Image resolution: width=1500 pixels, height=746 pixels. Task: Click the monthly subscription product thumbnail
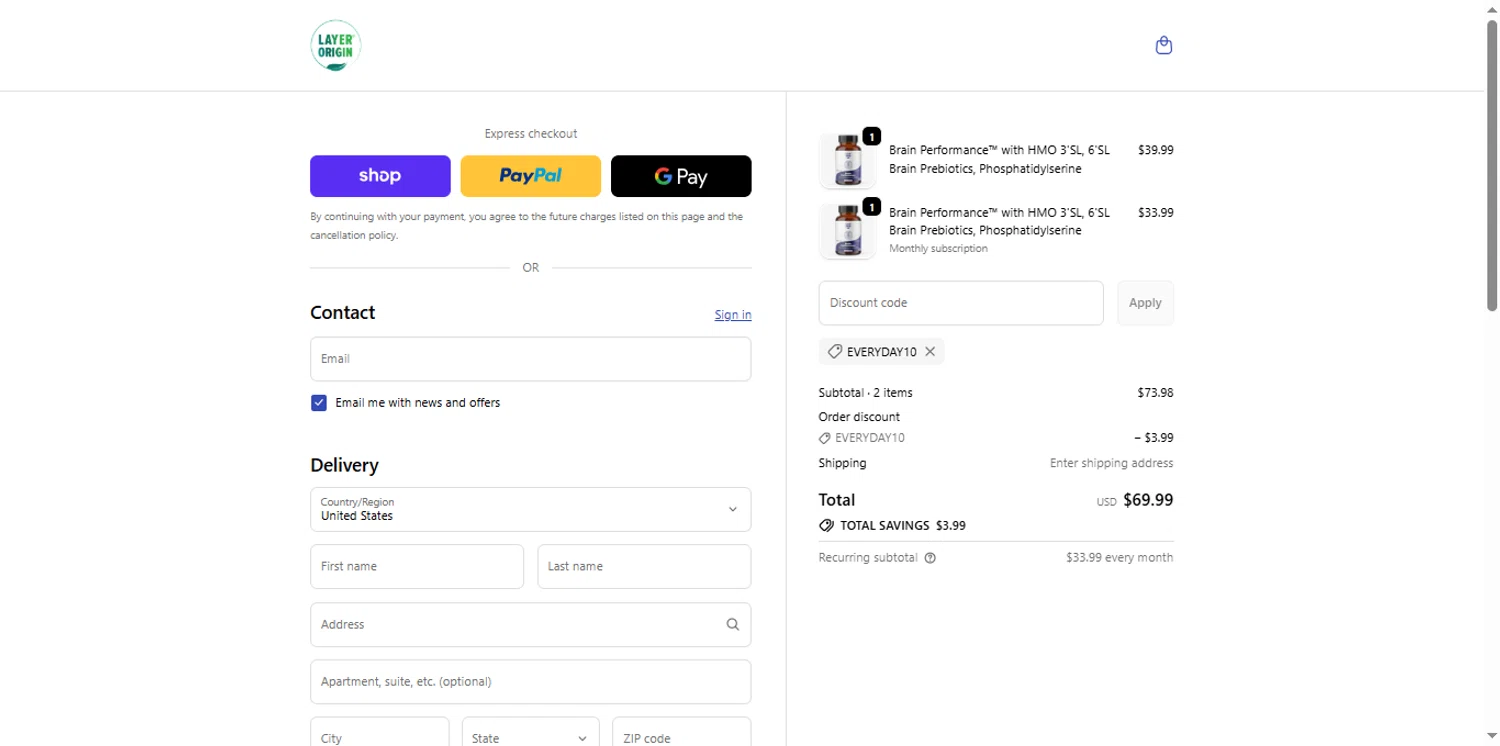click(x=847, y=231)
